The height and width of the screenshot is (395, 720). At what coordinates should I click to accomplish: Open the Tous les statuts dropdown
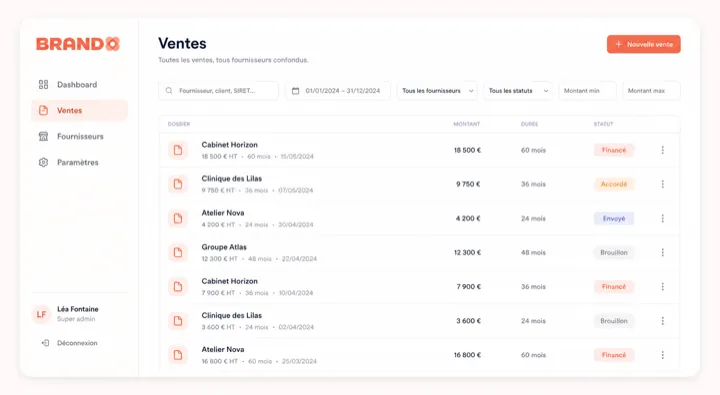tap(518, 90)
